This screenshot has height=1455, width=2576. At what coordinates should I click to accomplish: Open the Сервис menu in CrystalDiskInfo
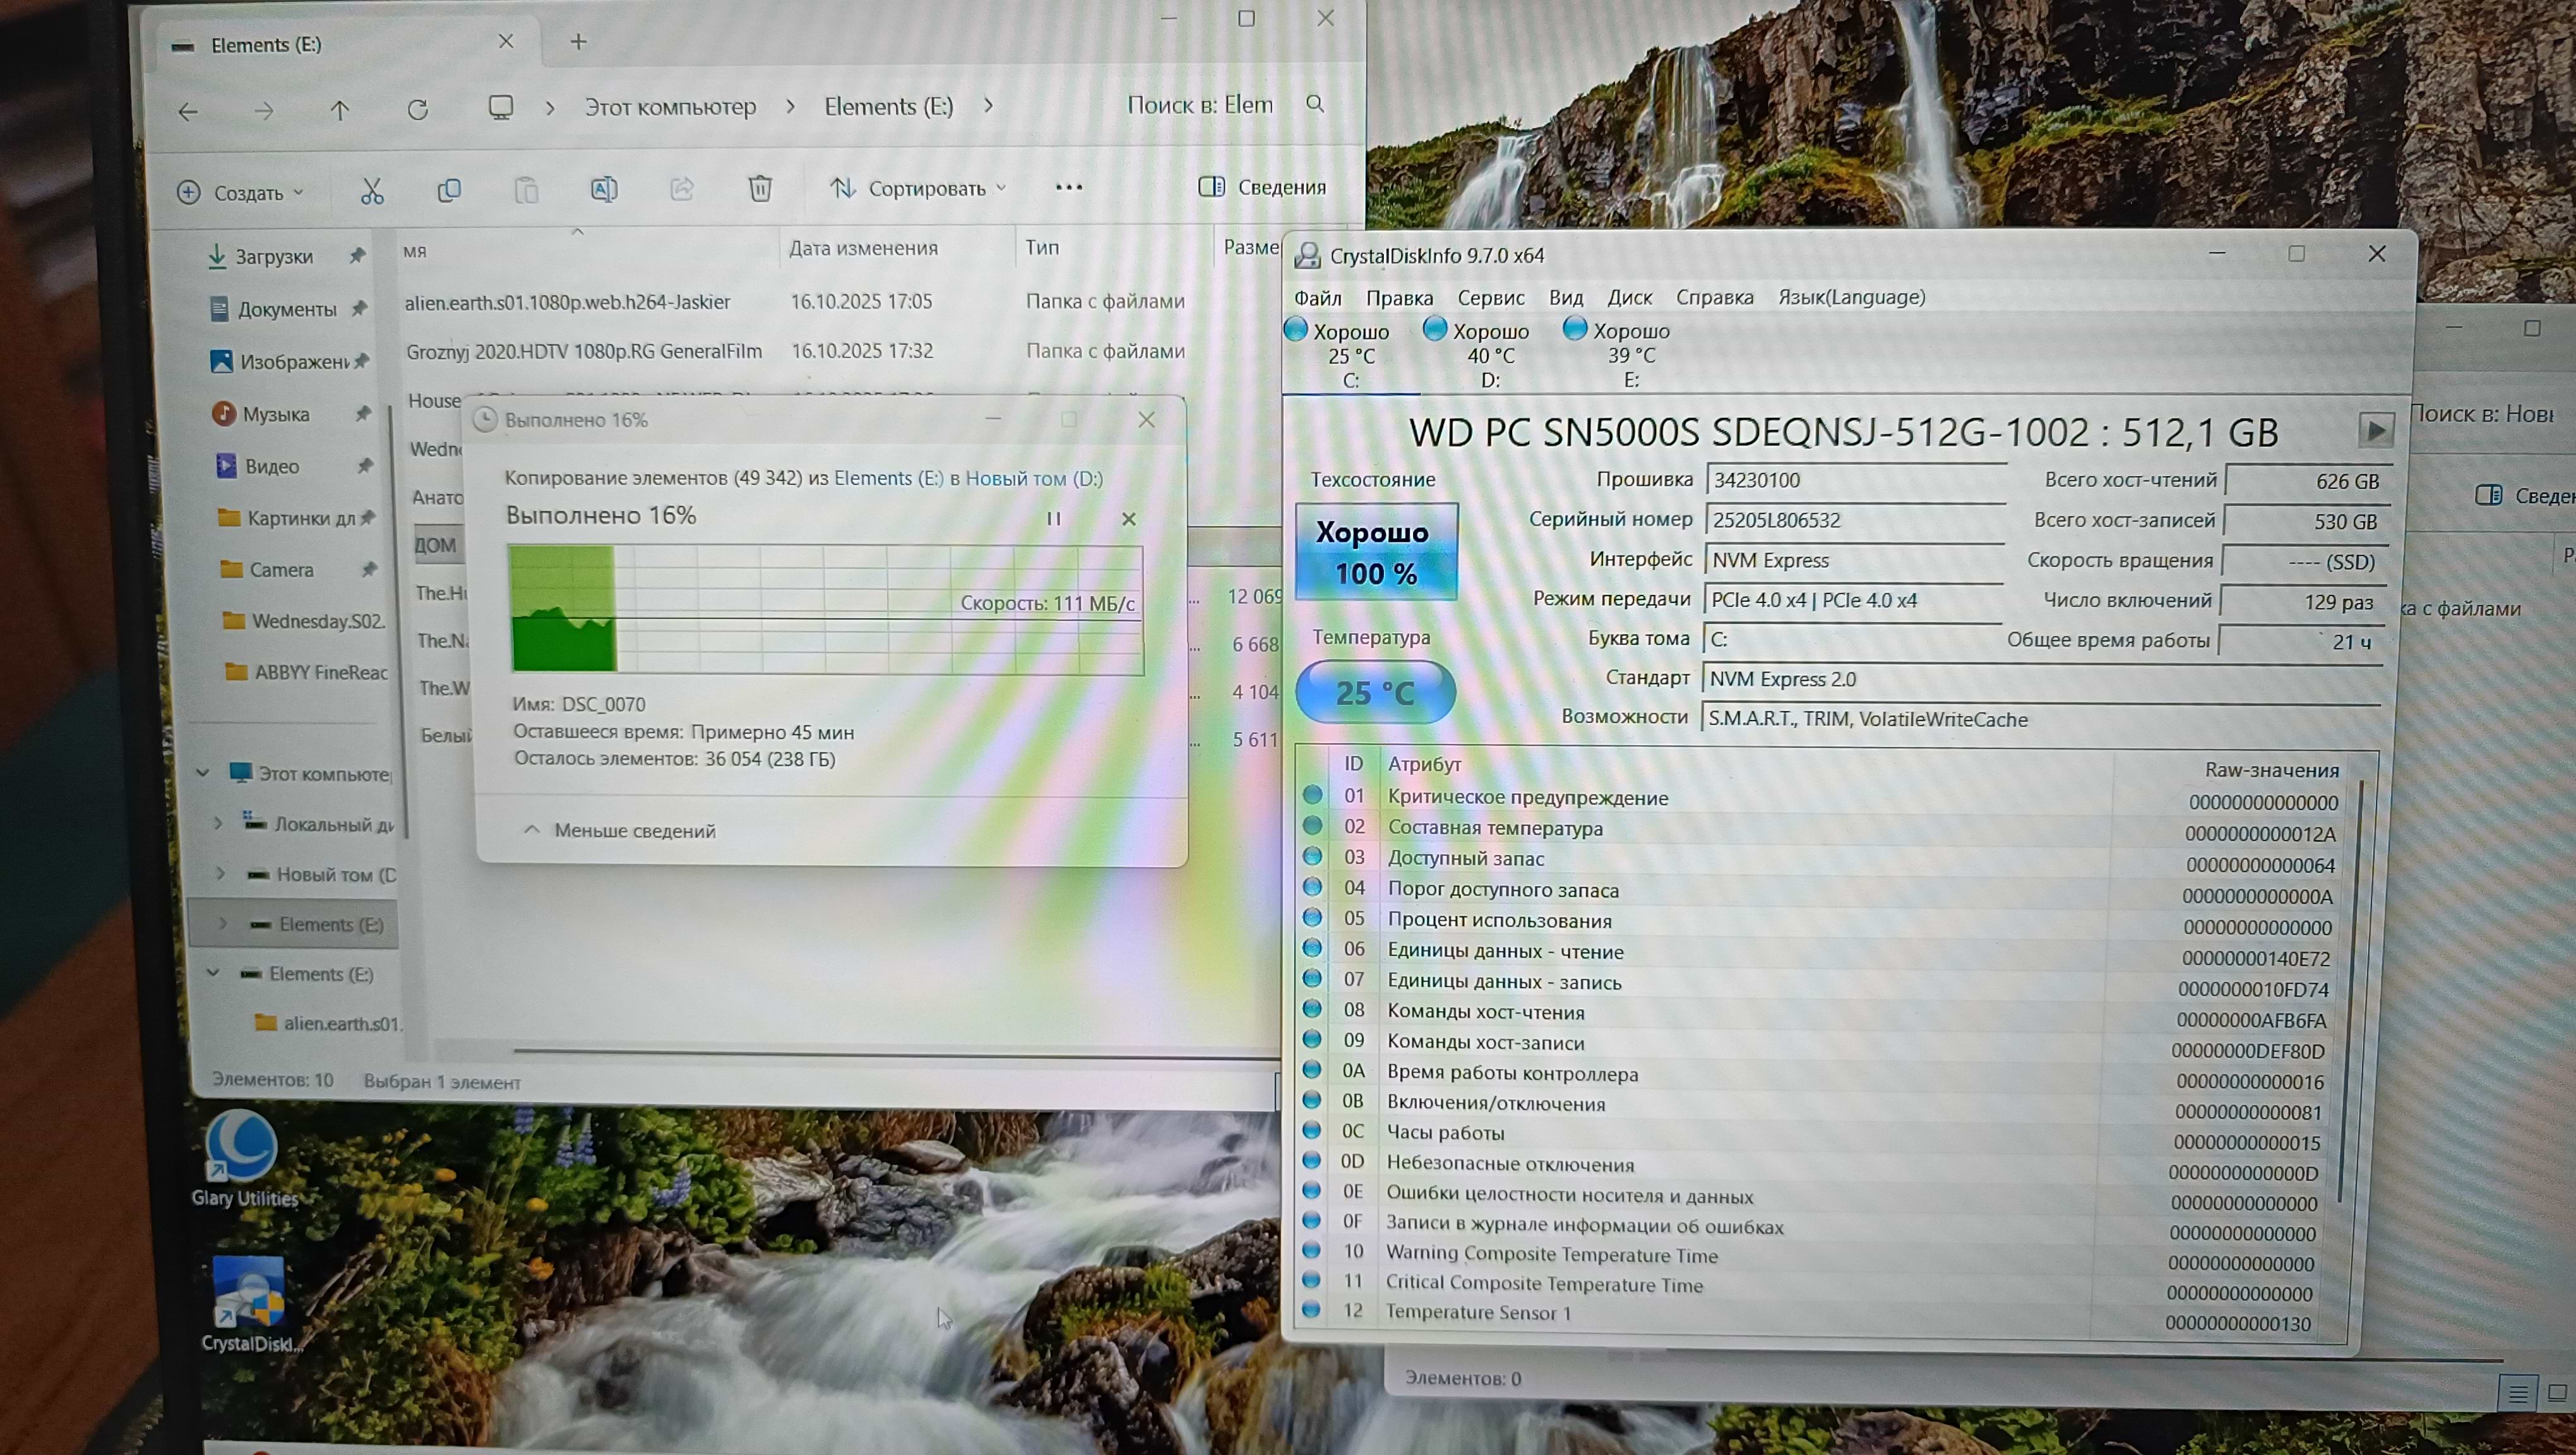pyautogui.click(x=1490, y=298)
